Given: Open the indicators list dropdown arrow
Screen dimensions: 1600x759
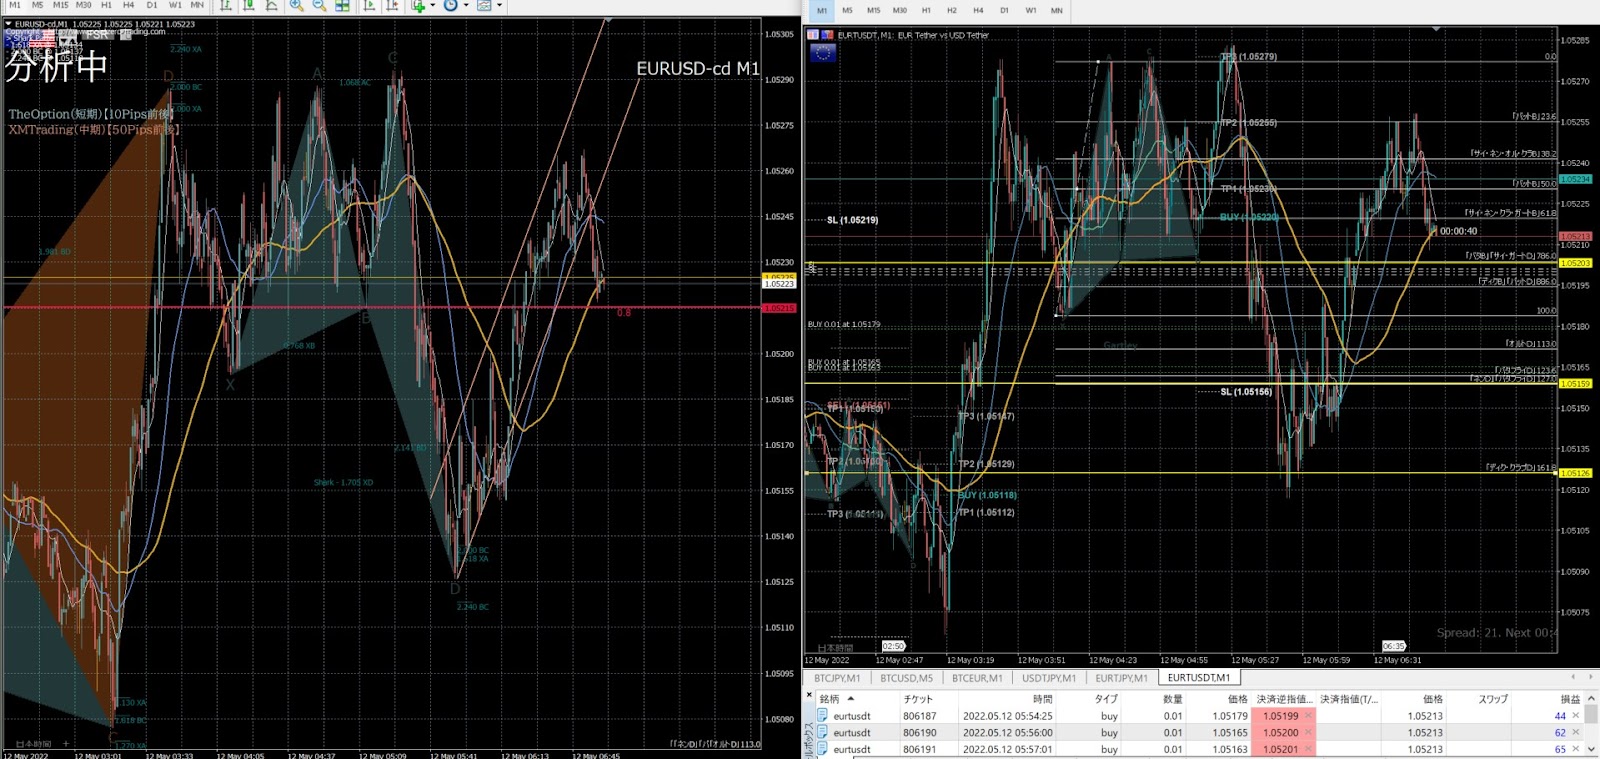Looking at the screenshot, I should click(x=432, y=5).
